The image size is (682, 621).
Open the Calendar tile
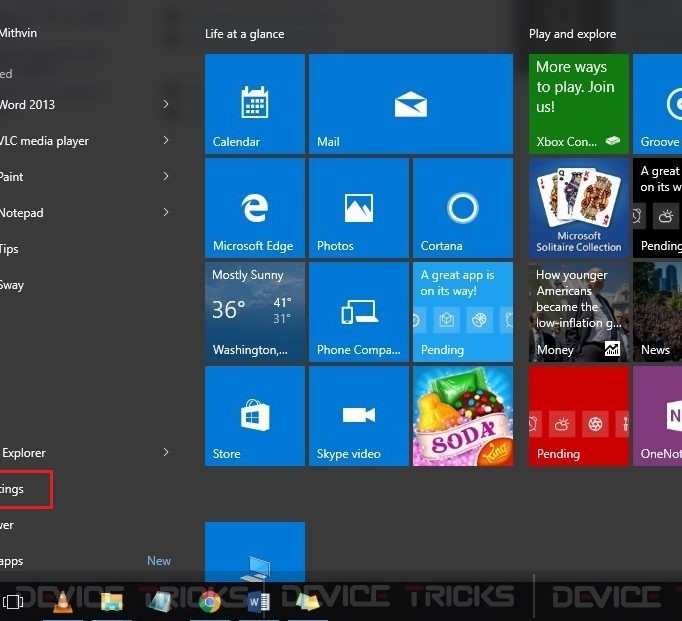254,104
